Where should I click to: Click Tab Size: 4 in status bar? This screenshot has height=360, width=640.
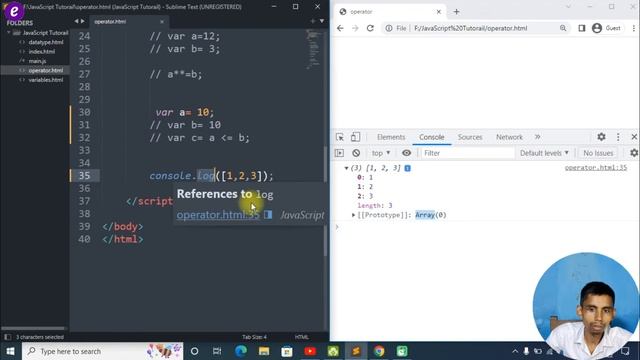point(254,337)
